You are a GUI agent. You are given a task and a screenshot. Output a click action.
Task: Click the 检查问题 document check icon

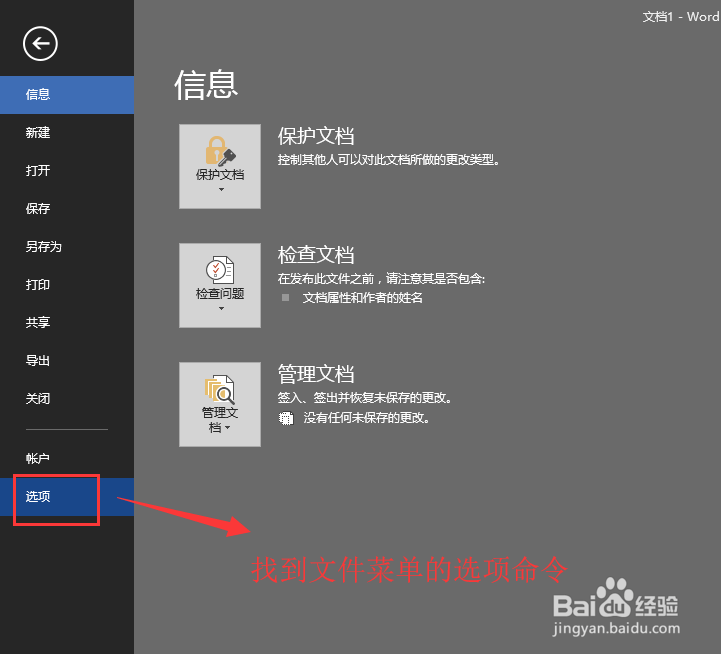(220, 270)
